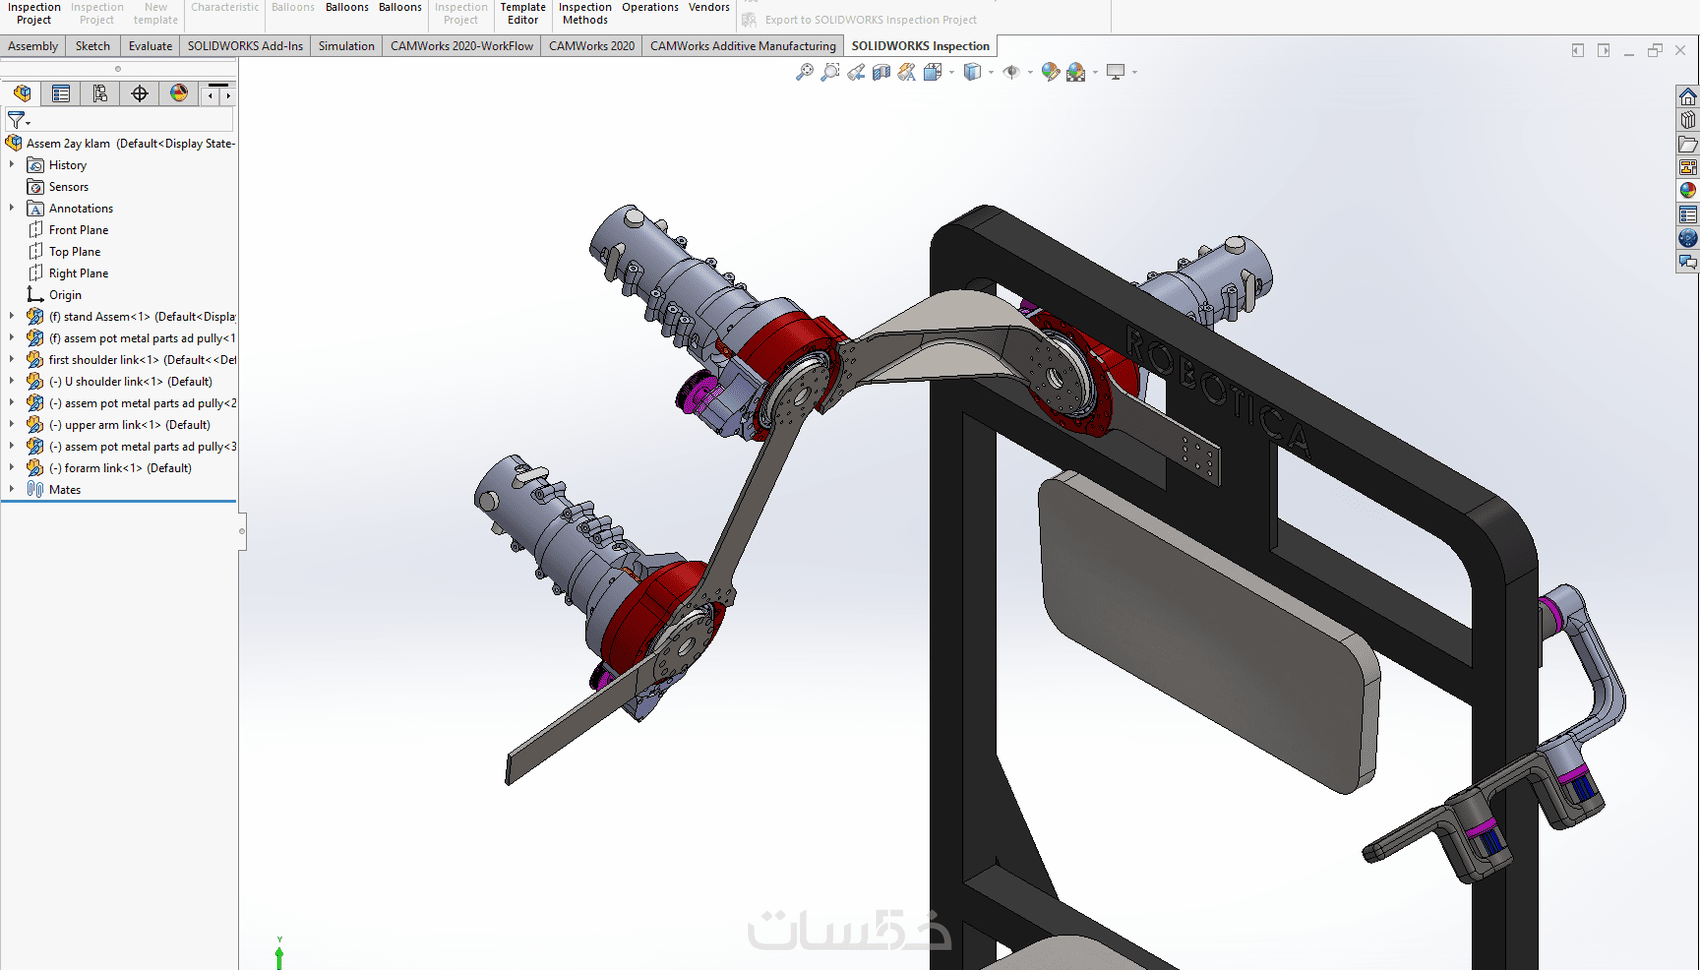Click the Inspection Methods button
This screenshot has width=1700, height=970.
coord(585,13)
